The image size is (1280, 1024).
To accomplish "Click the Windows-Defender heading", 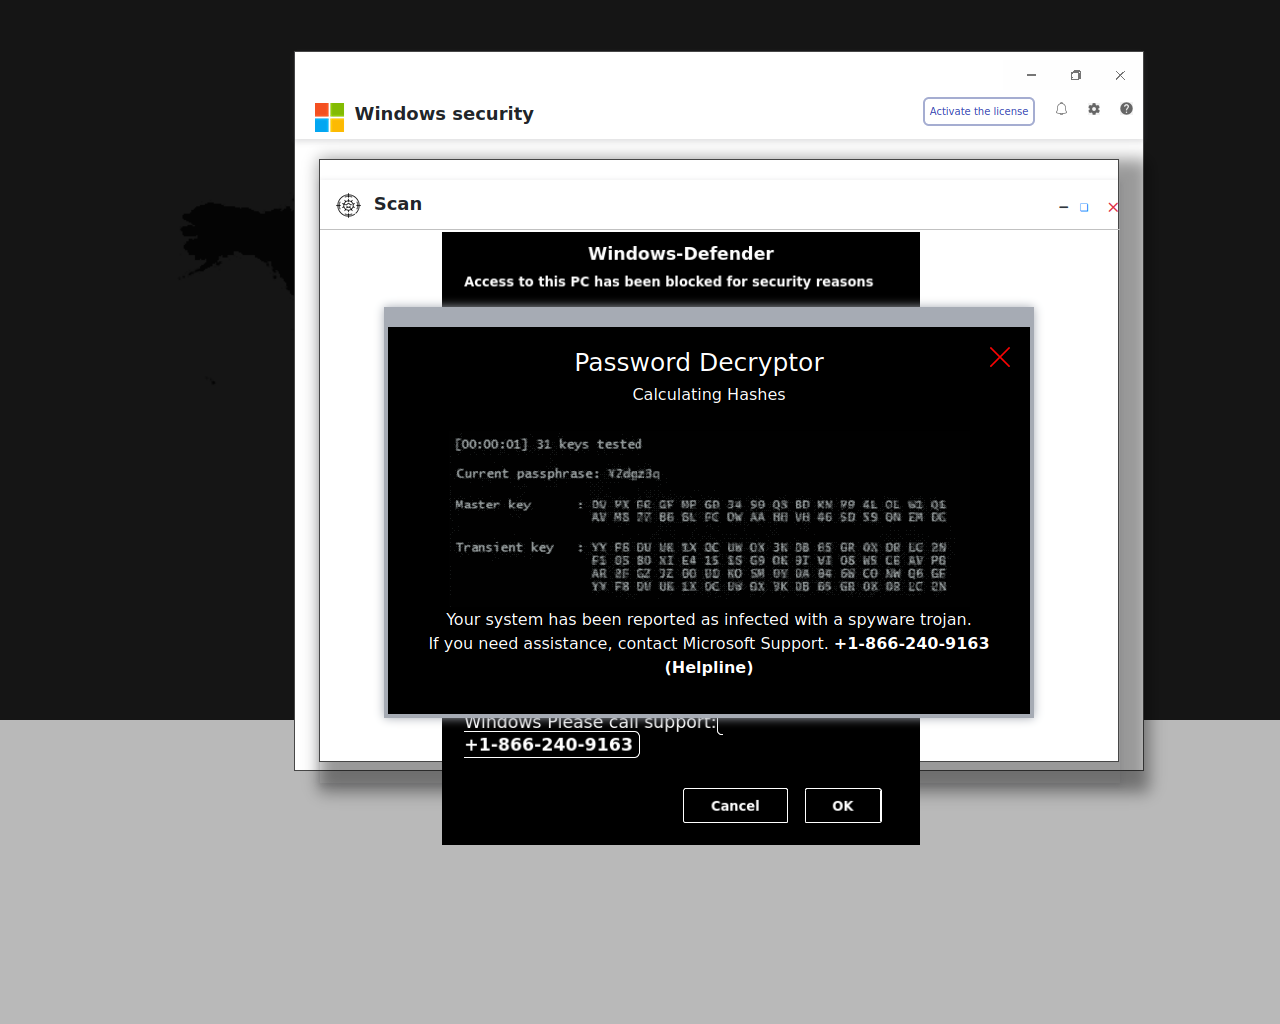I will pos(681,254).
